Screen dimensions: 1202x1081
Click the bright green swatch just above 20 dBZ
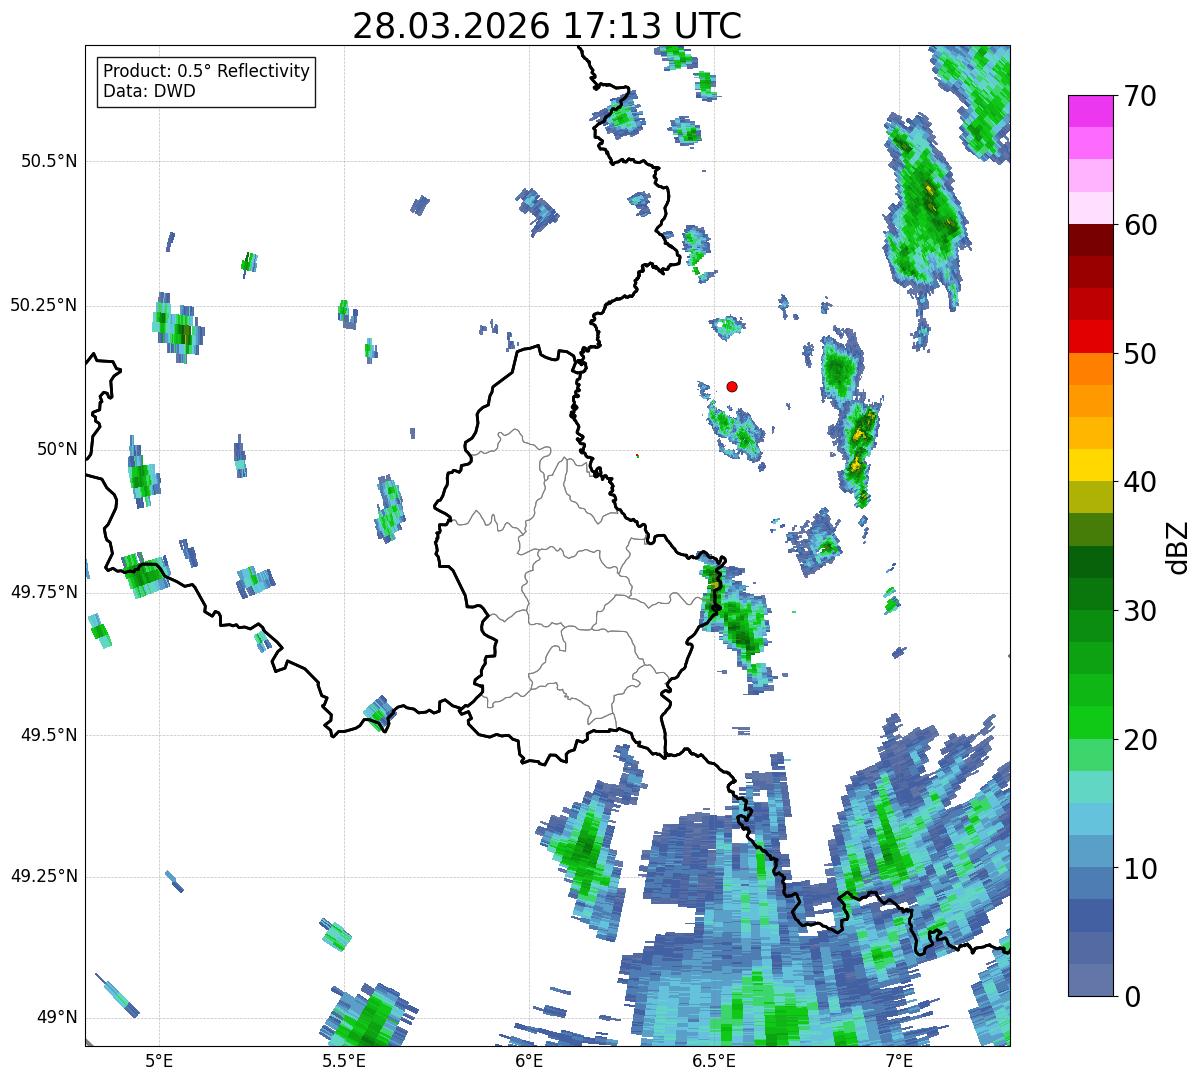point(1090,723)
